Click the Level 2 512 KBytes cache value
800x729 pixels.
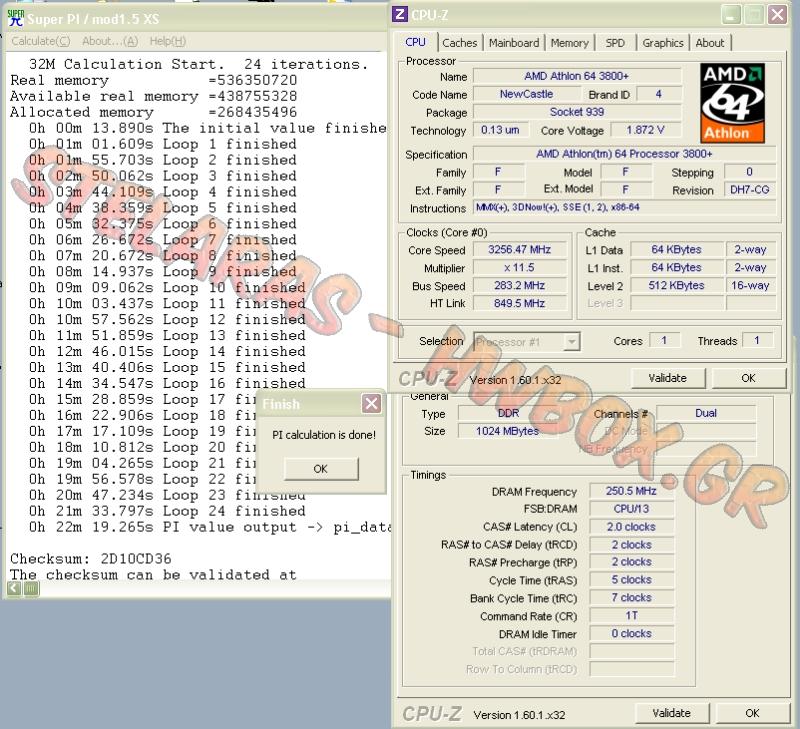676,286
